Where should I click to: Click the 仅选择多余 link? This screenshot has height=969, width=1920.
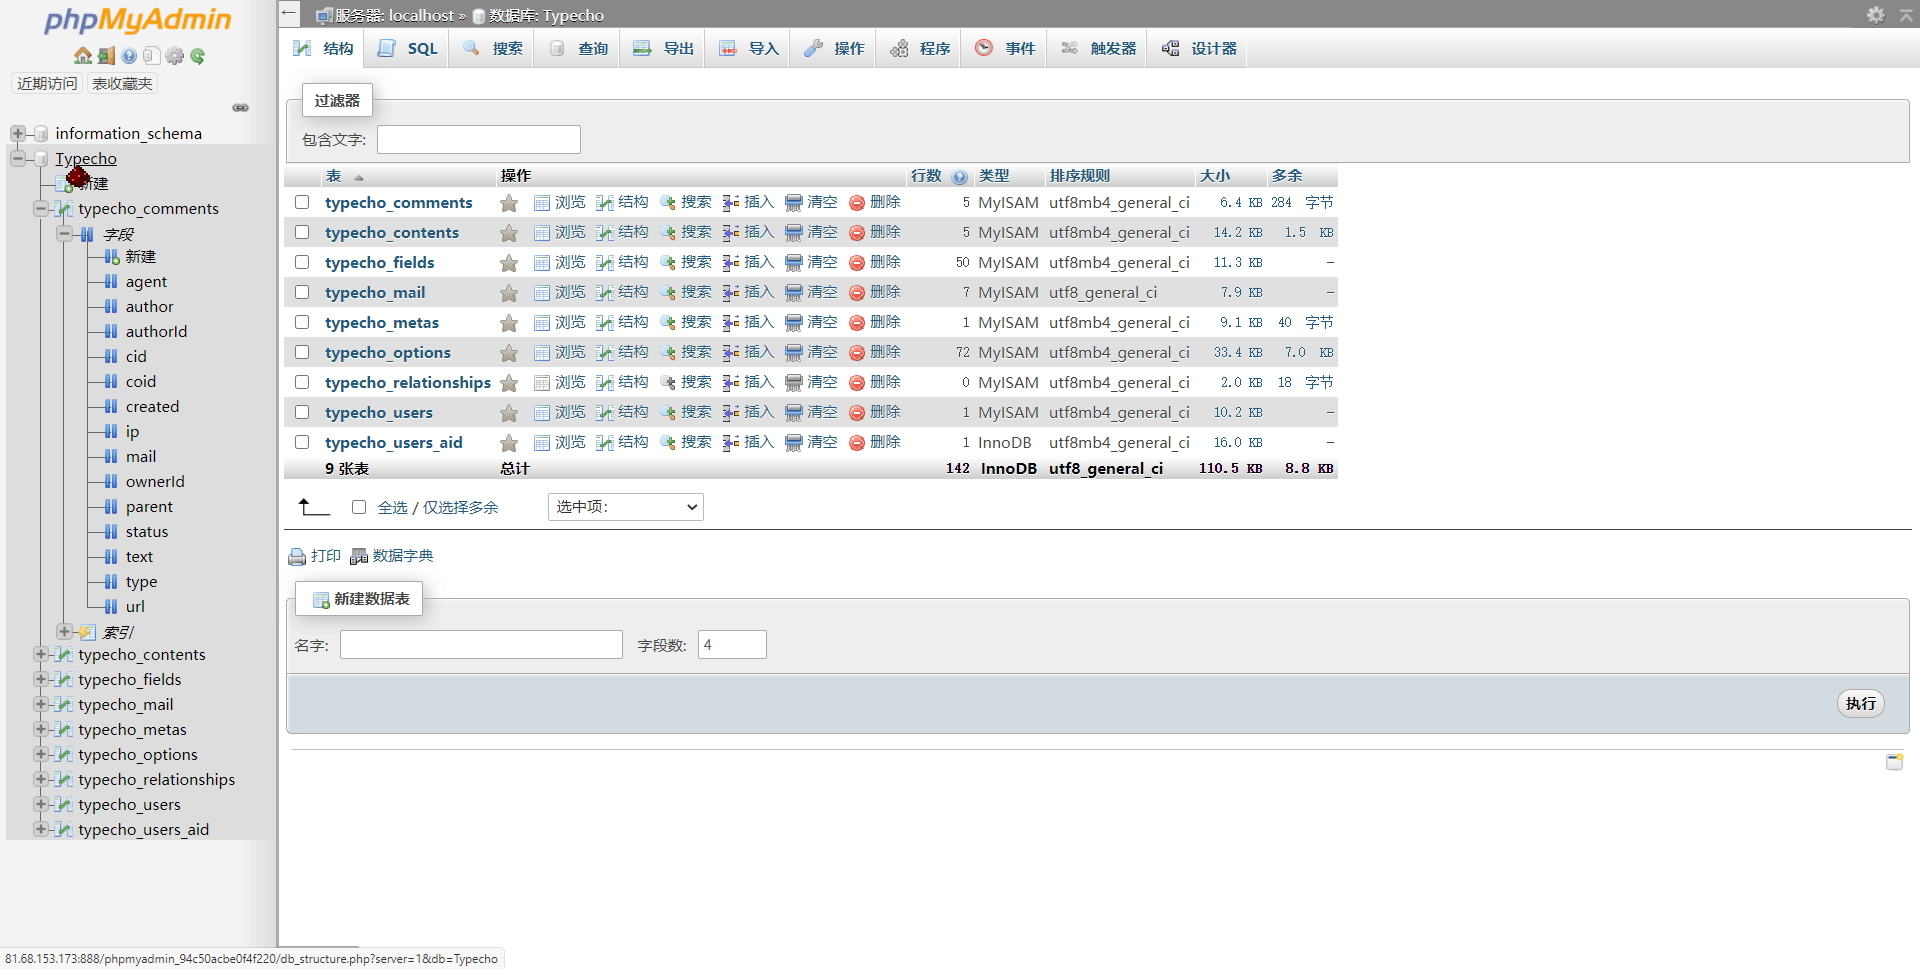[x=460, y=507]
